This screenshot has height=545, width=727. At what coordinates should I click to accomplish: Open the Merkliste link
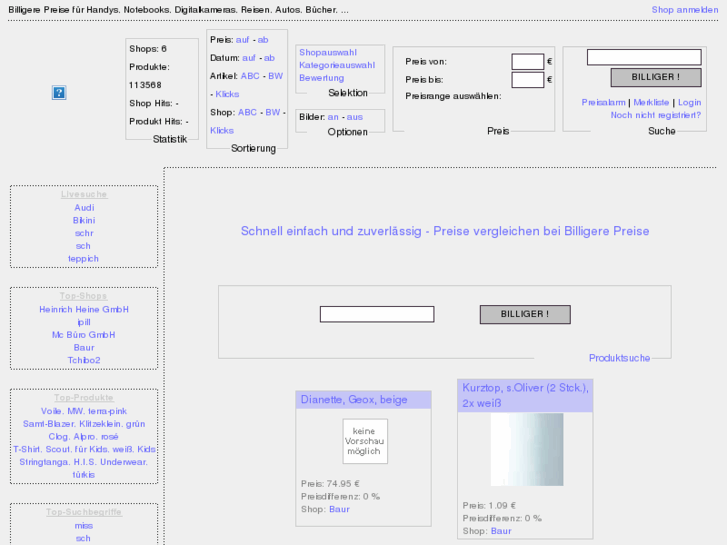tap(651, 103)
